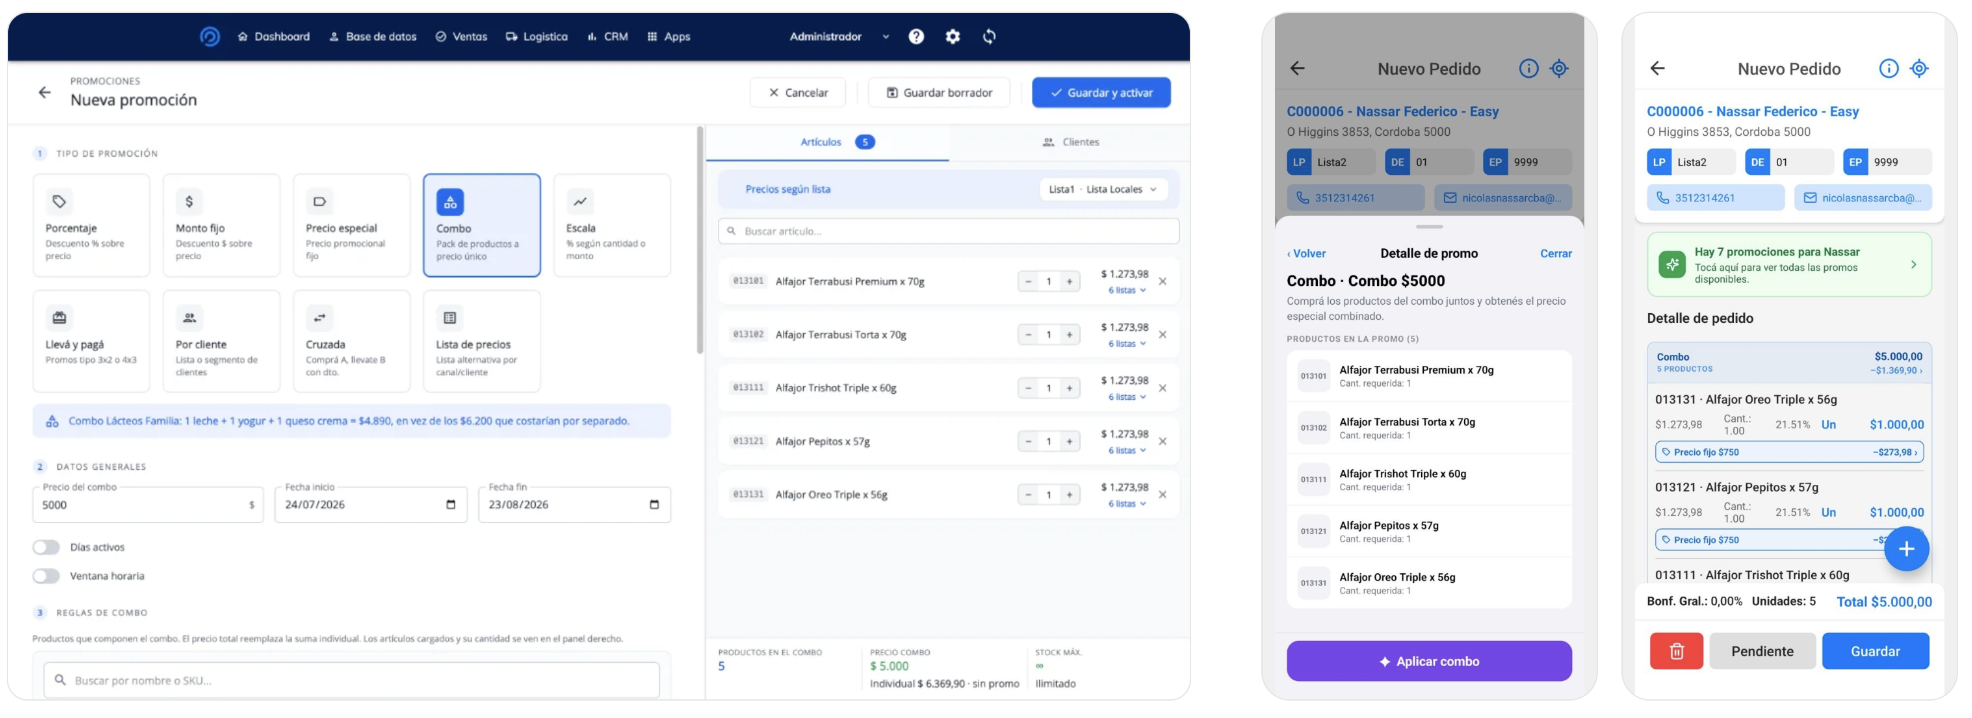Click location target icon in promo detail phone

pyautogui.click(x=1558, y=68)
